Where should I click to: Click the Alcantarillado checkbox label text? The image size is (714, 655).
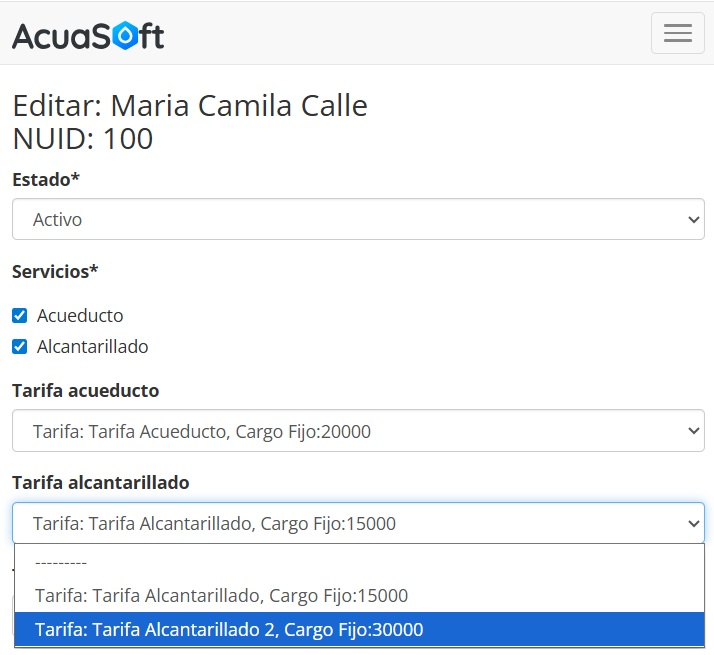(x=92, y=347)
